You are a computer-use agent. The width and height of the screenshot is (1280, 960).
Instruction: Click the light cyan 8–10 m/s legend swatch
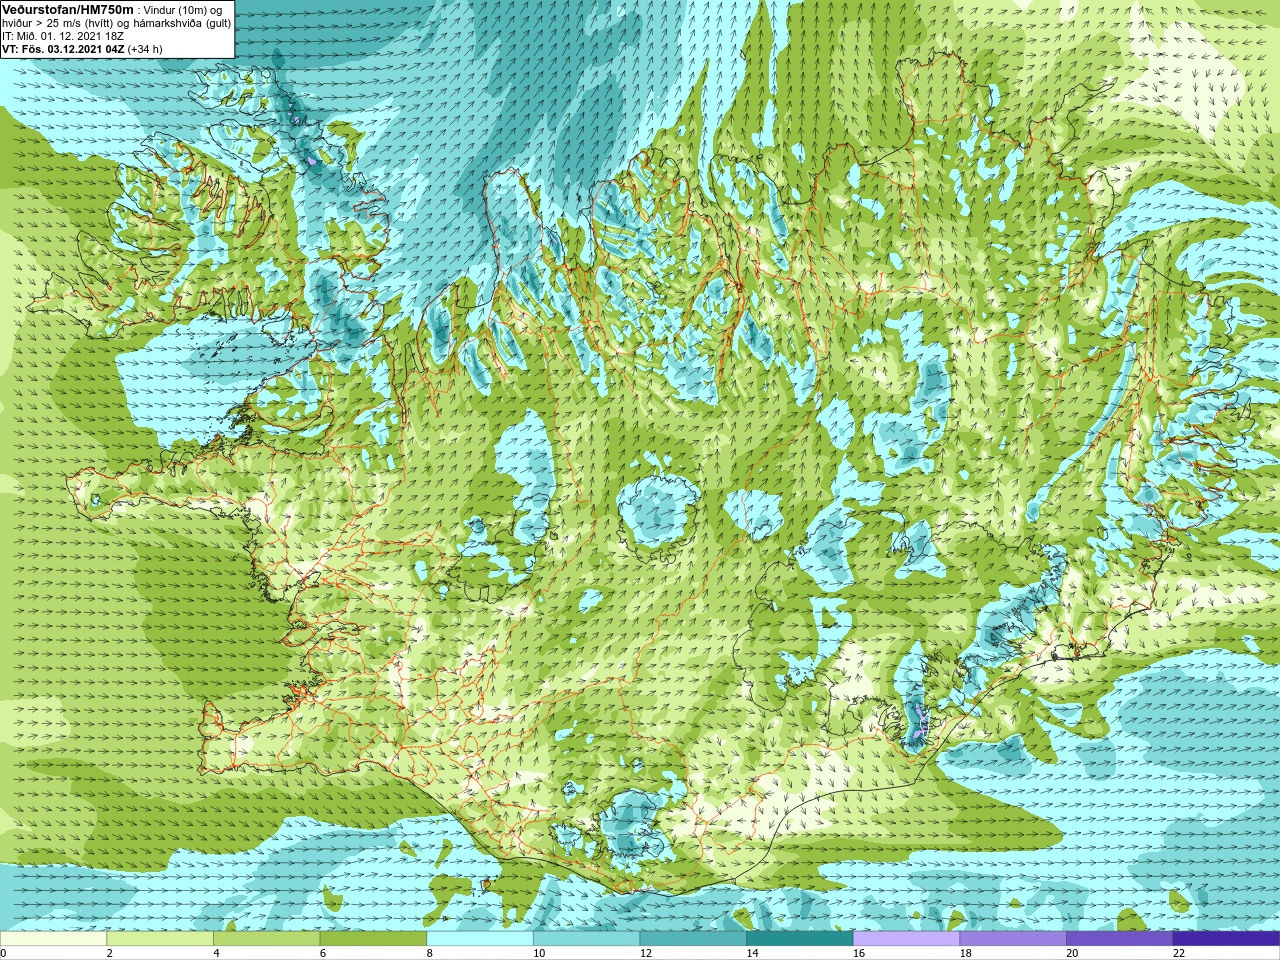480,939
